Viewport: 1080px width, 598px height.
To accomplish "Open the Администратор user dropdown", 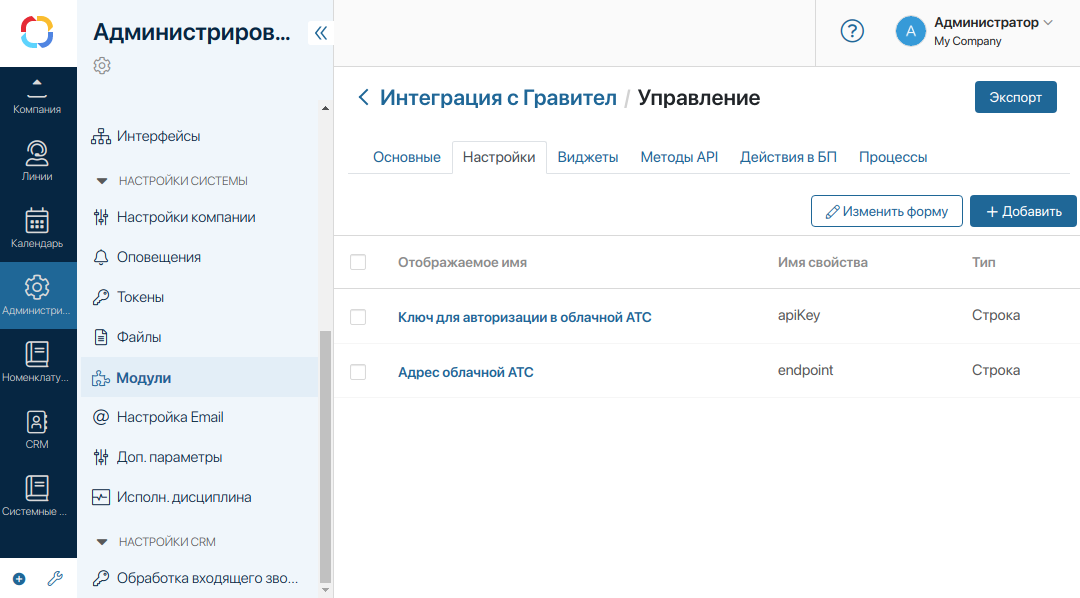I will 994,23.
